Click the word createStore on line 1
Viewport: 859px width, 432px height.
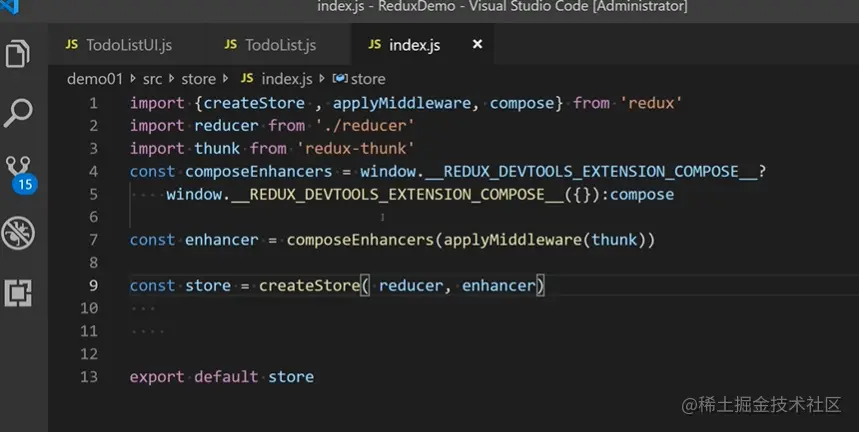tap(254, 103)
